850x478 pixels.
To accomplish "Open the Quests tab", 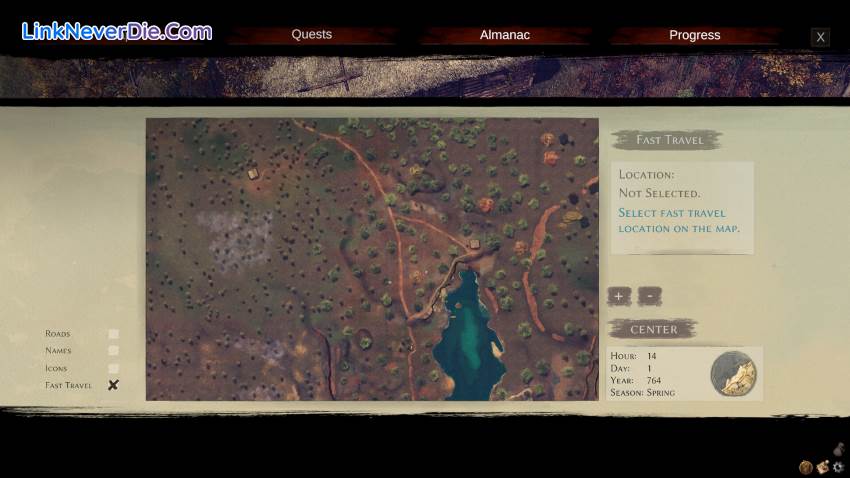I will point(311,35).
